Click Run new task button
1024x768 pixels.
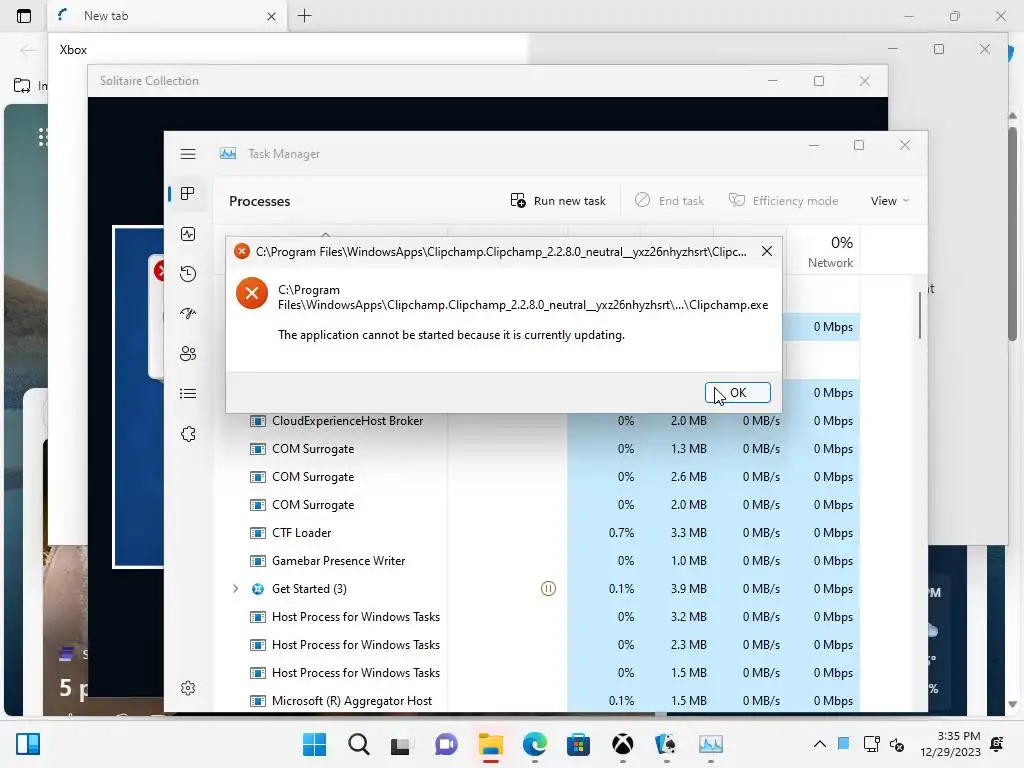click(558, 200)
